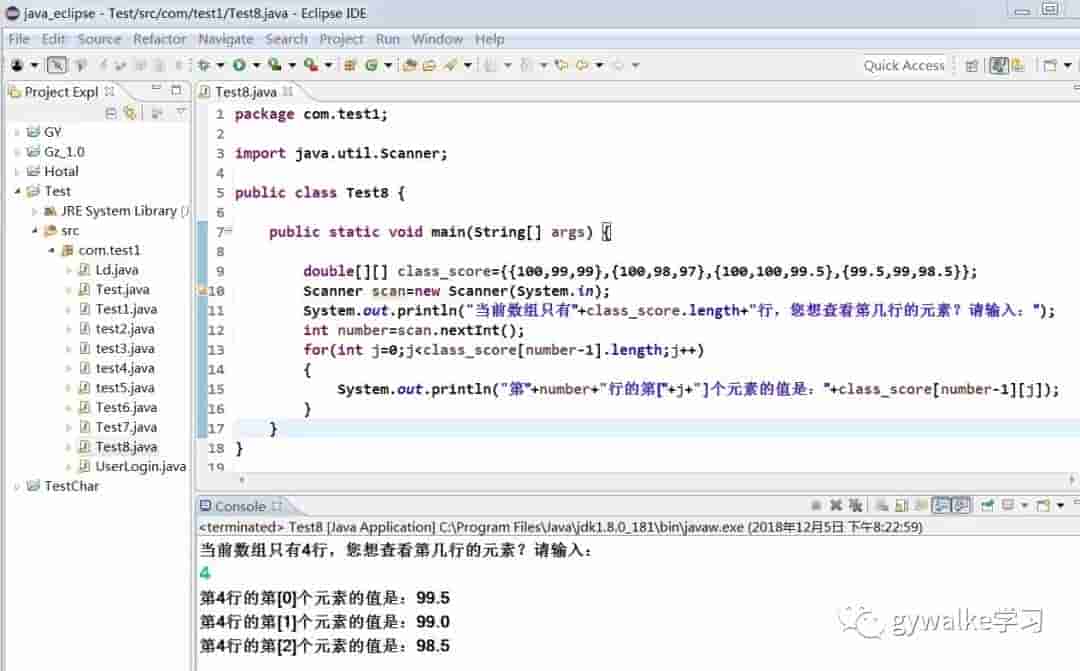The height and width of the screenshot is (671, 1080).
Task: Click the New Java Package icon
Action: (x=350, y=65)
